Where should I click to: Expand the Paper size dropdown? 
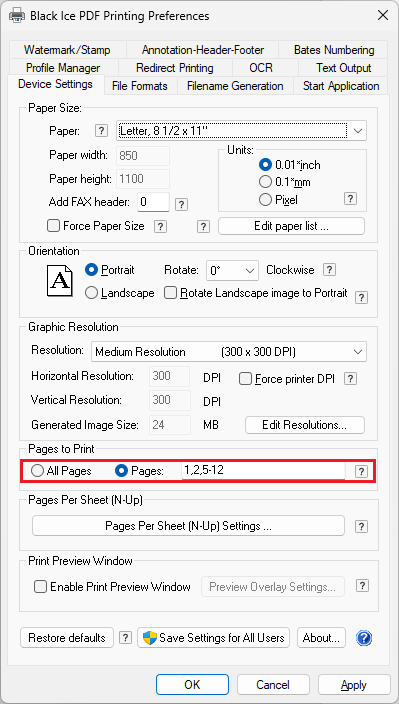click(241, 131)
